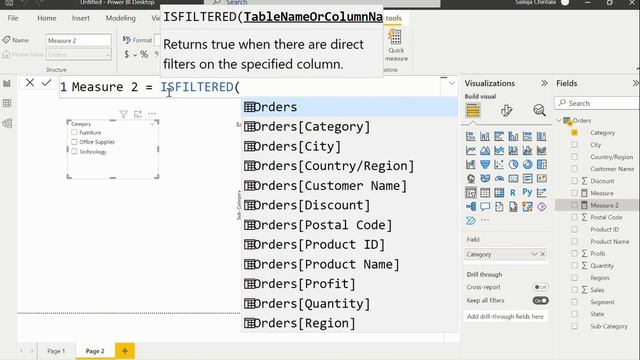Expand the formula bar chevron

(x=452, y=83)
